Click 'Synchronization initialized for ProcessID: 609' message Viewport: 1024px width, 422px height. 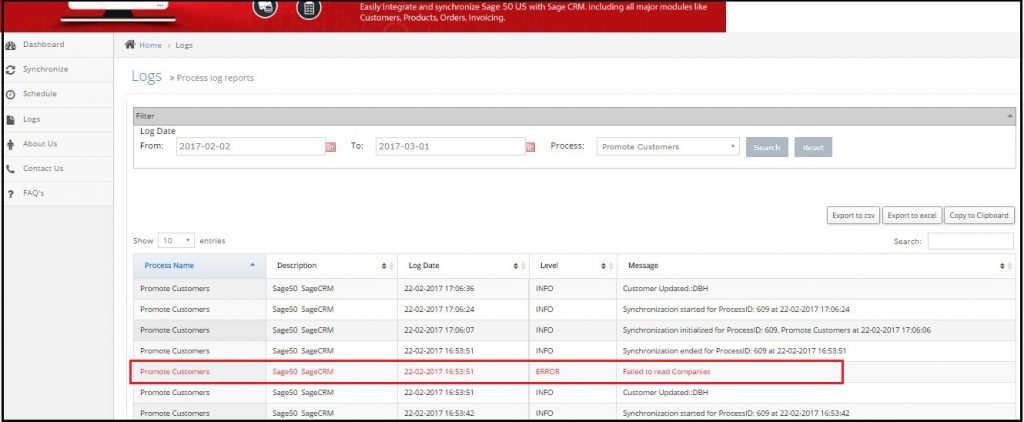tap(777, 330)
